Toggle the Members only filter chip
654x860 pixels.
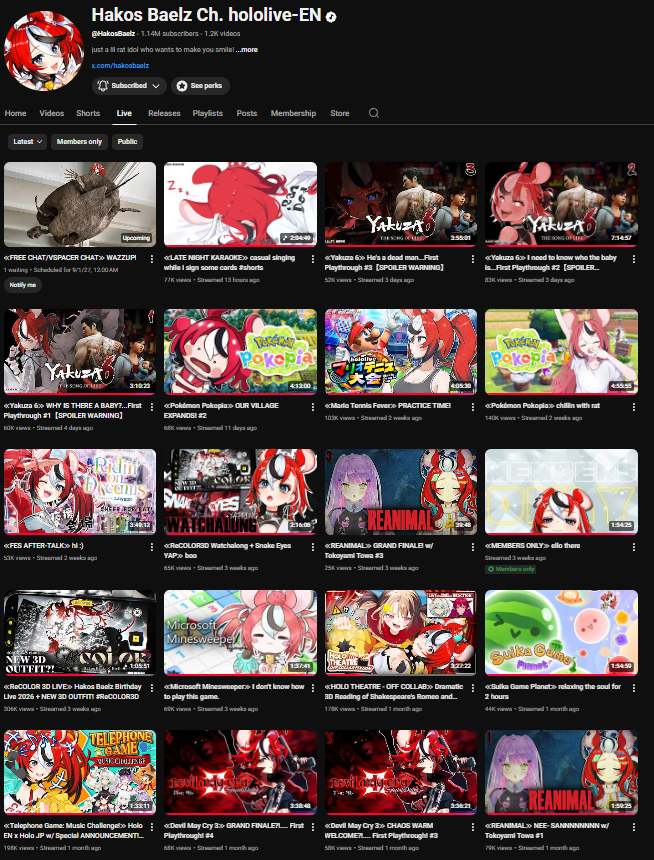tap(80, 142)
